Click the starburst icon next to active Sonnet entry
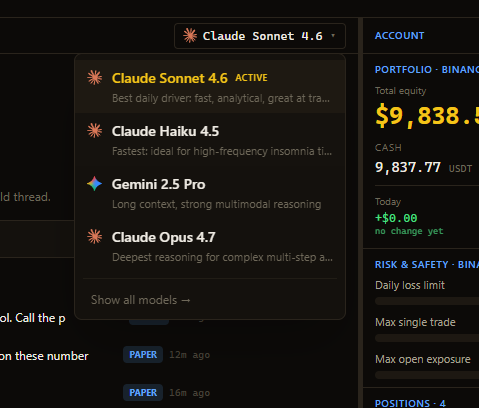This screenshot has width=479, height=408. click(x=95, y=78)
